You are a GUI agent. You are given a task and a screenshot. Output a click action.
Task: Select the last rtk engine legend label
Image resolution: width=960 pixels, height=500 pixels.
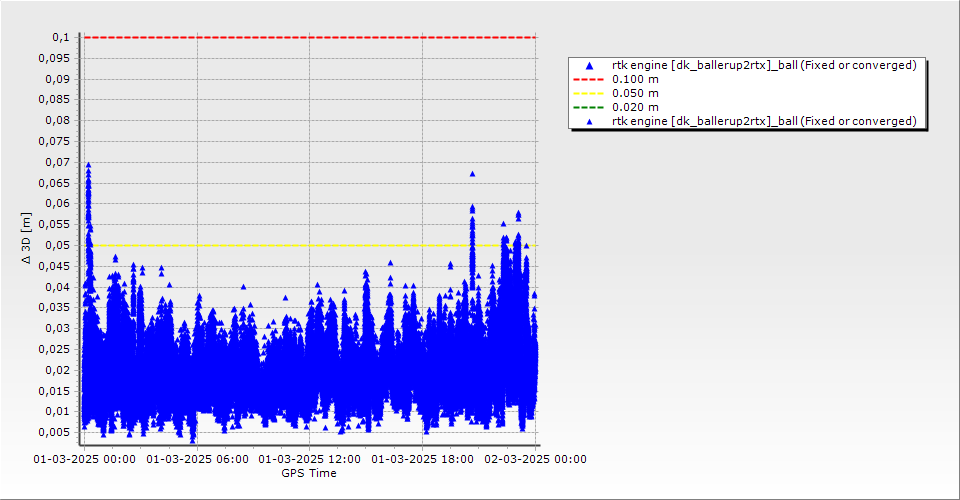(764, 121)
